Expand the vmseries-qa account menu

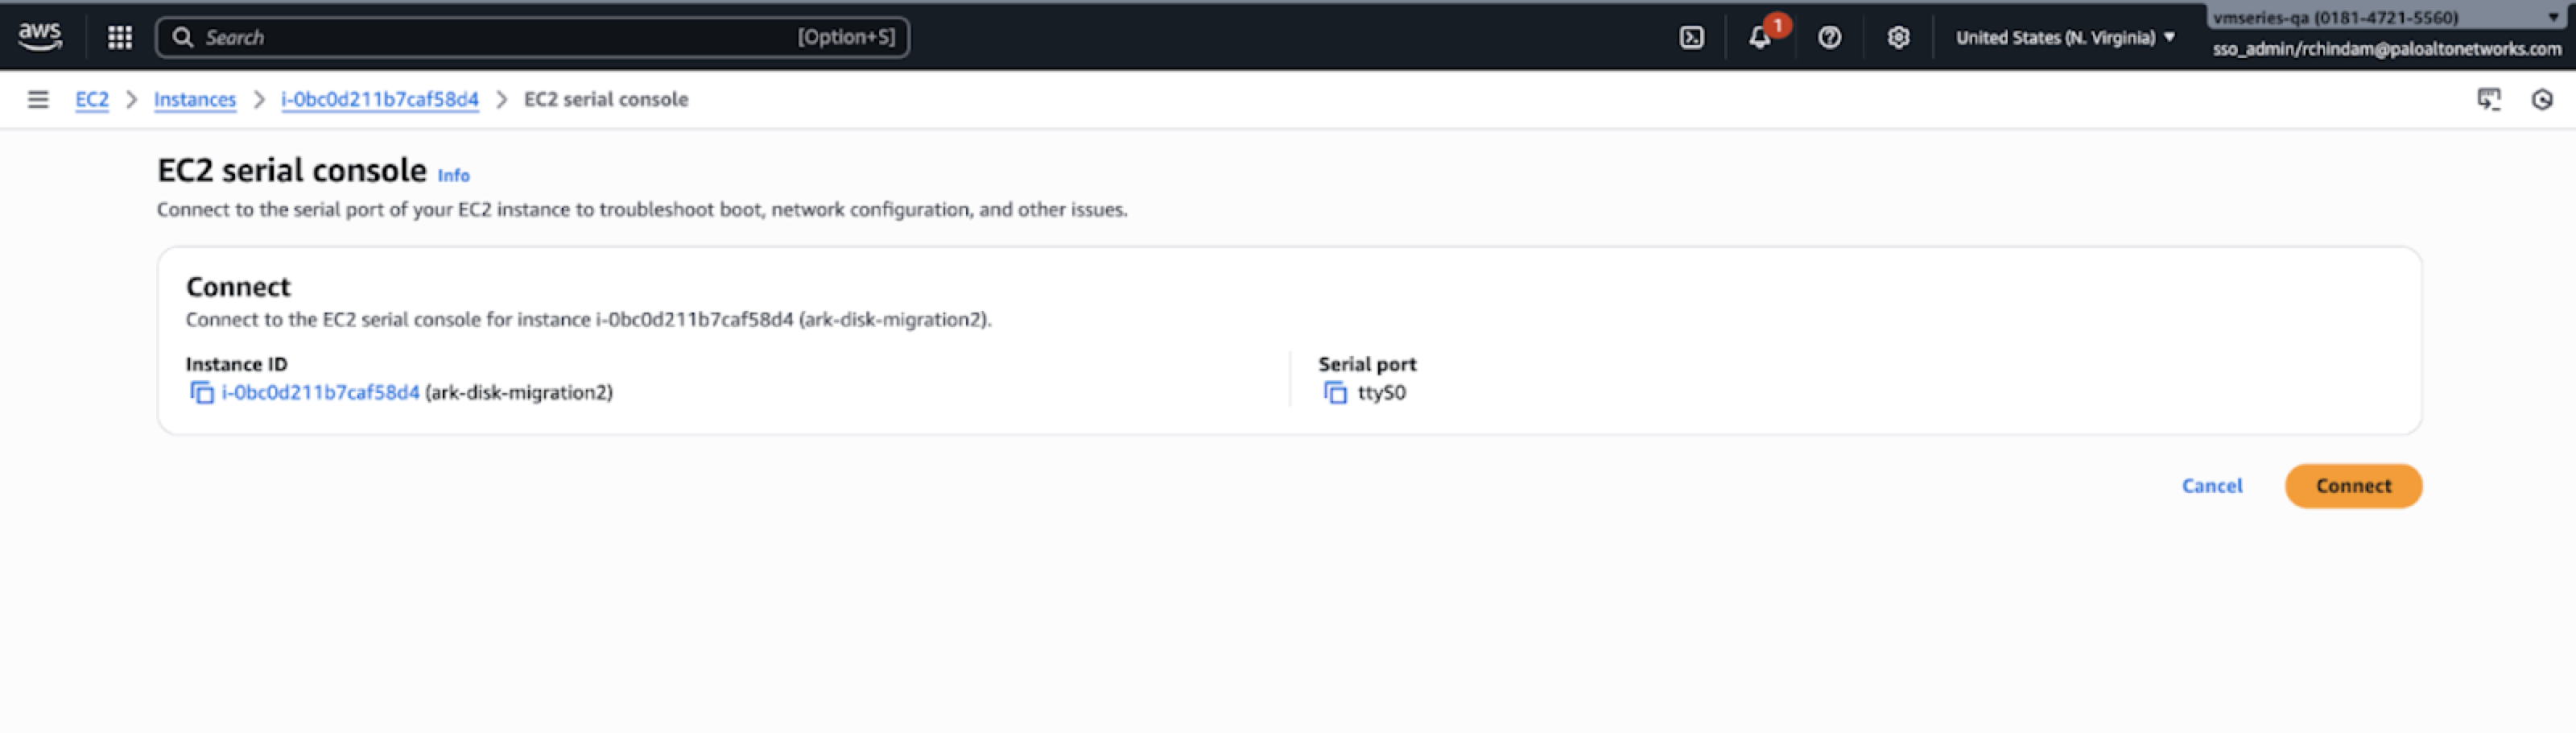(x=2385, y=18)
